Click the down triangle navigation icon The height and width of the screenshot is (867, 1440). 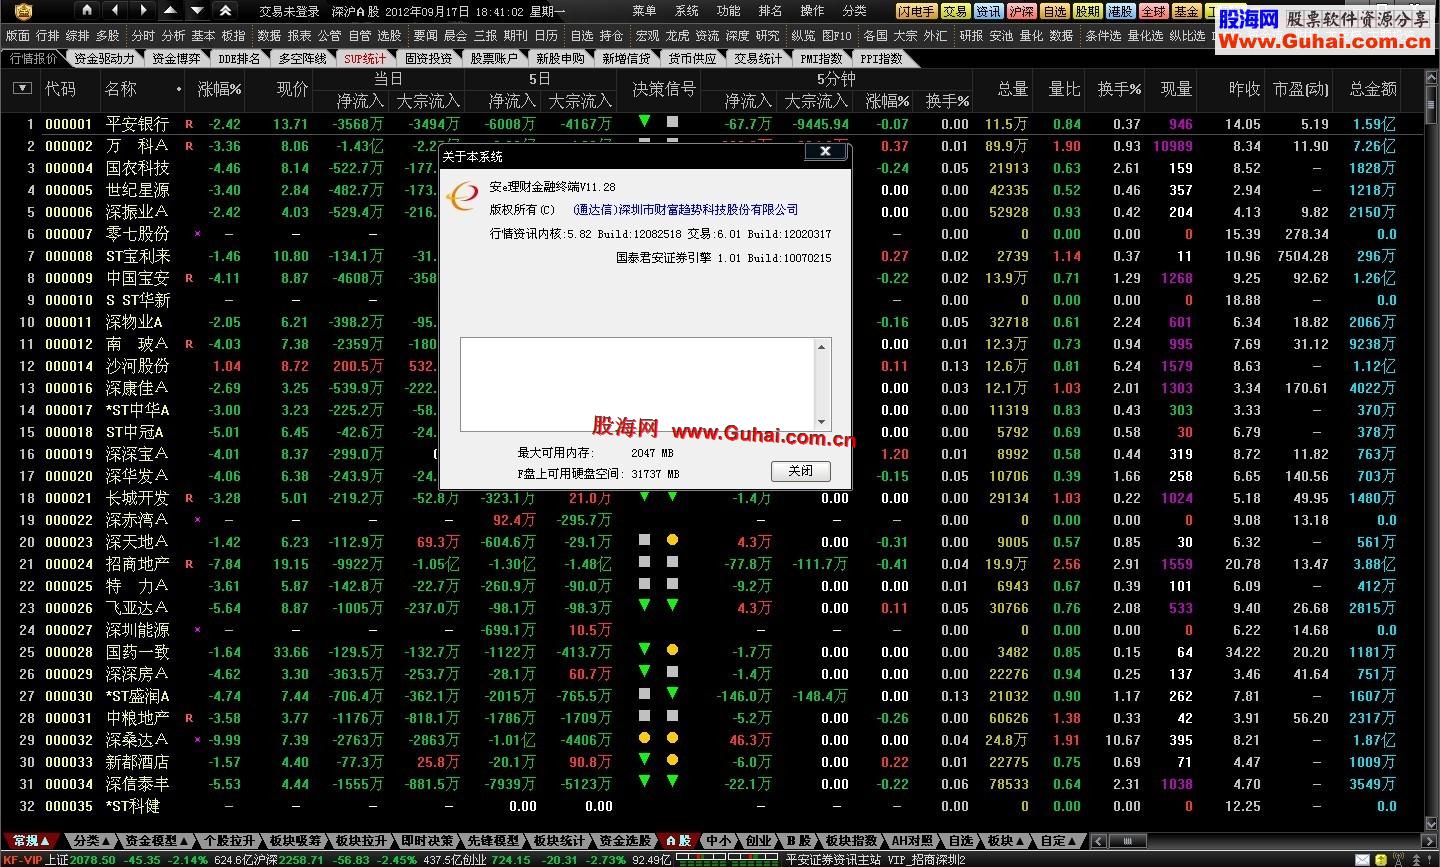pyautogui.click(x=198, y=10)
